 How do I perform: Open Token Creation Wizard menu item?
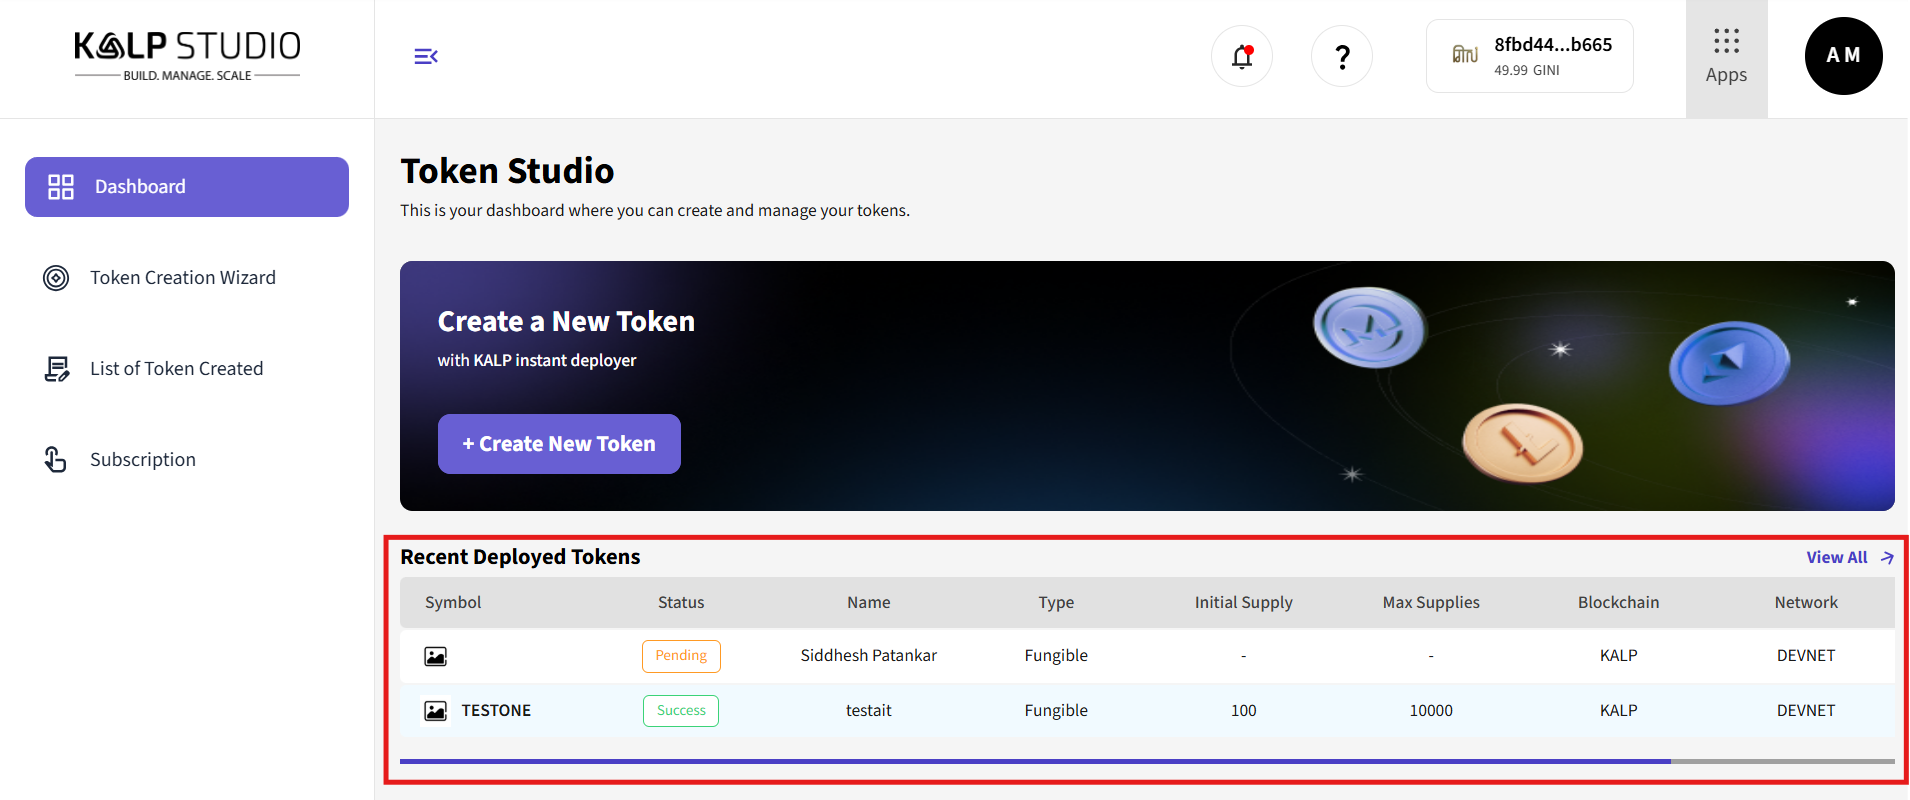pos(183,278)
